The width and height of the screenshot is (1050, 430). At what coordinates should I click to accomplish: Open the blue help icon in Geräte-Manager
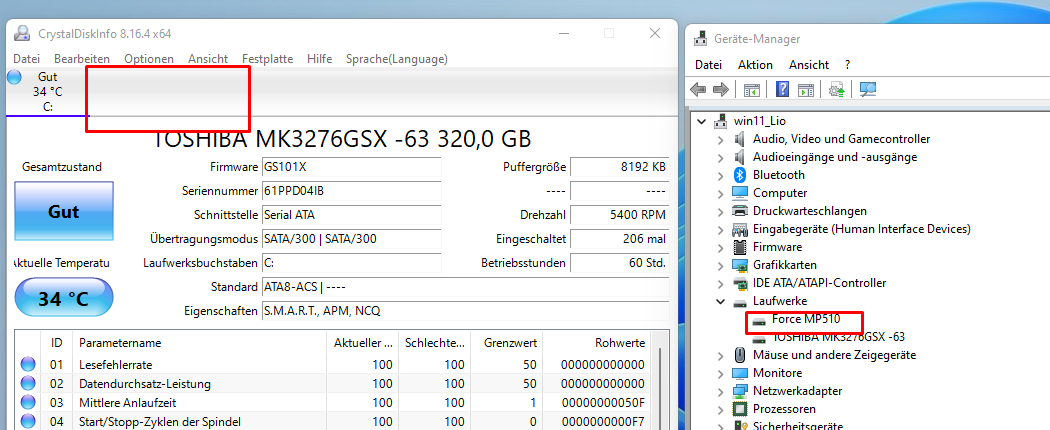(782, 89)
